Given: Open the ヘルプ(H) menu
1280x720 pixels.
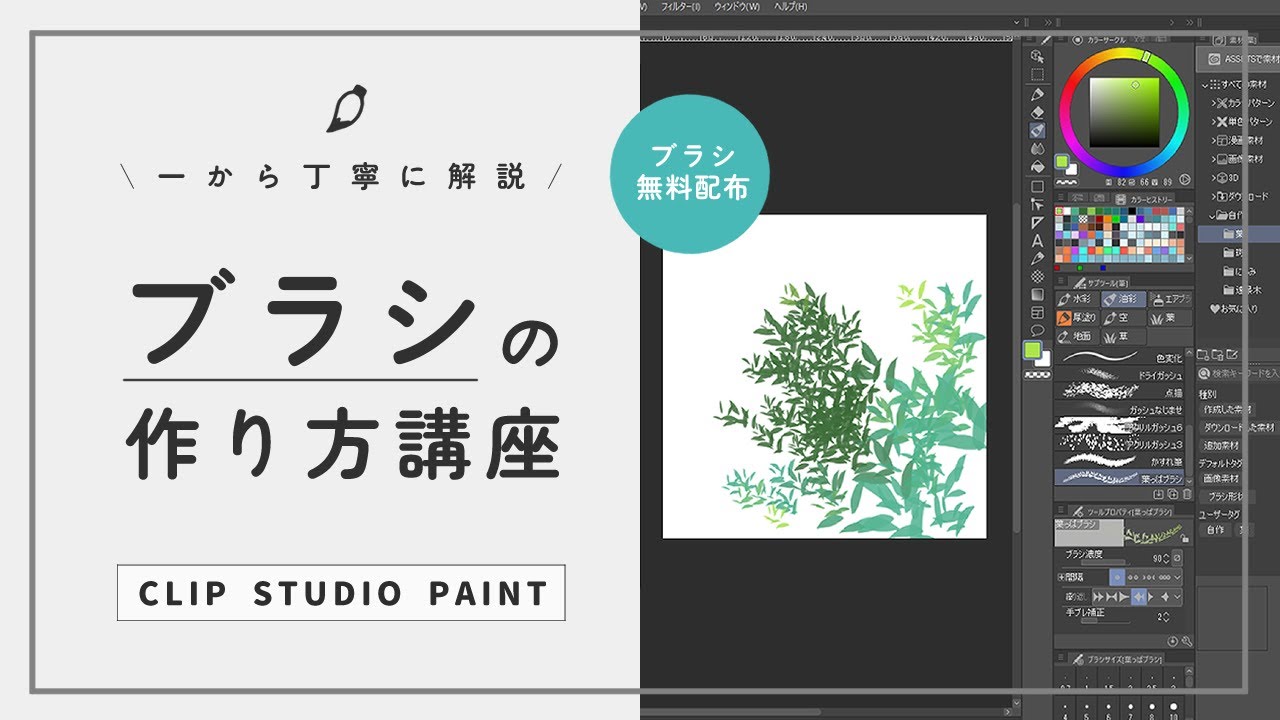Looking at the screenshot, I should [791, 7].
